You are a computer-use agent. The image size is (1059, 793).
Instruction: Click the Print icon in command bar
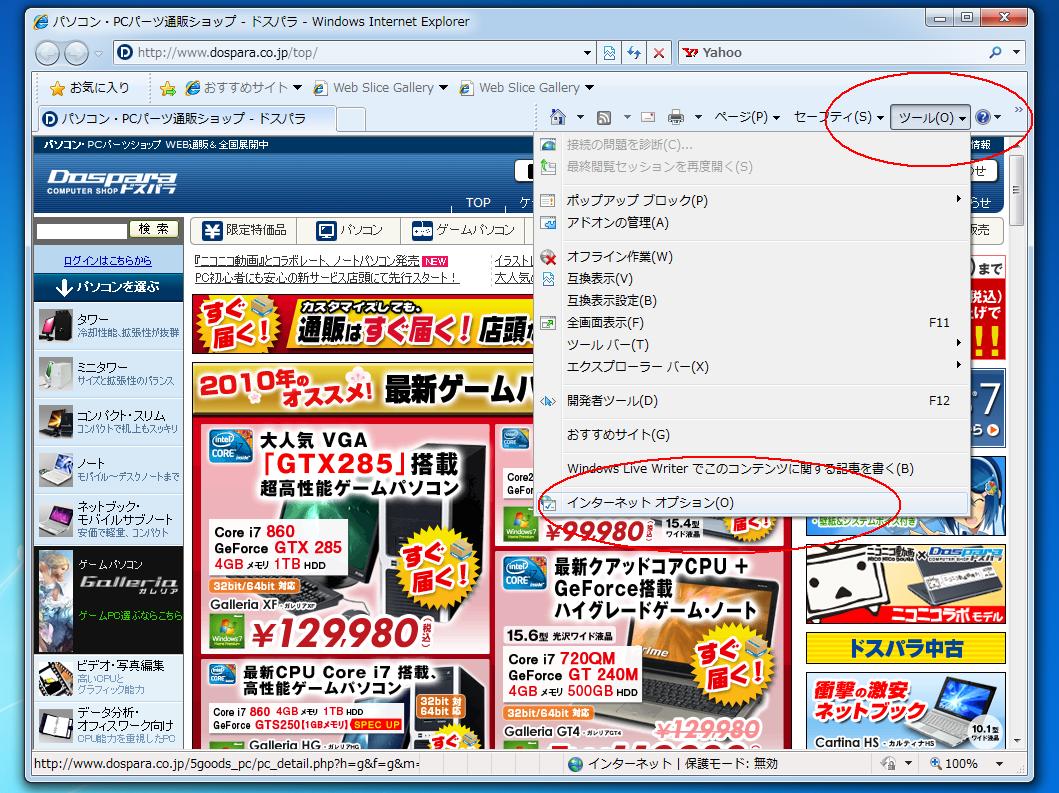point(675,118)
